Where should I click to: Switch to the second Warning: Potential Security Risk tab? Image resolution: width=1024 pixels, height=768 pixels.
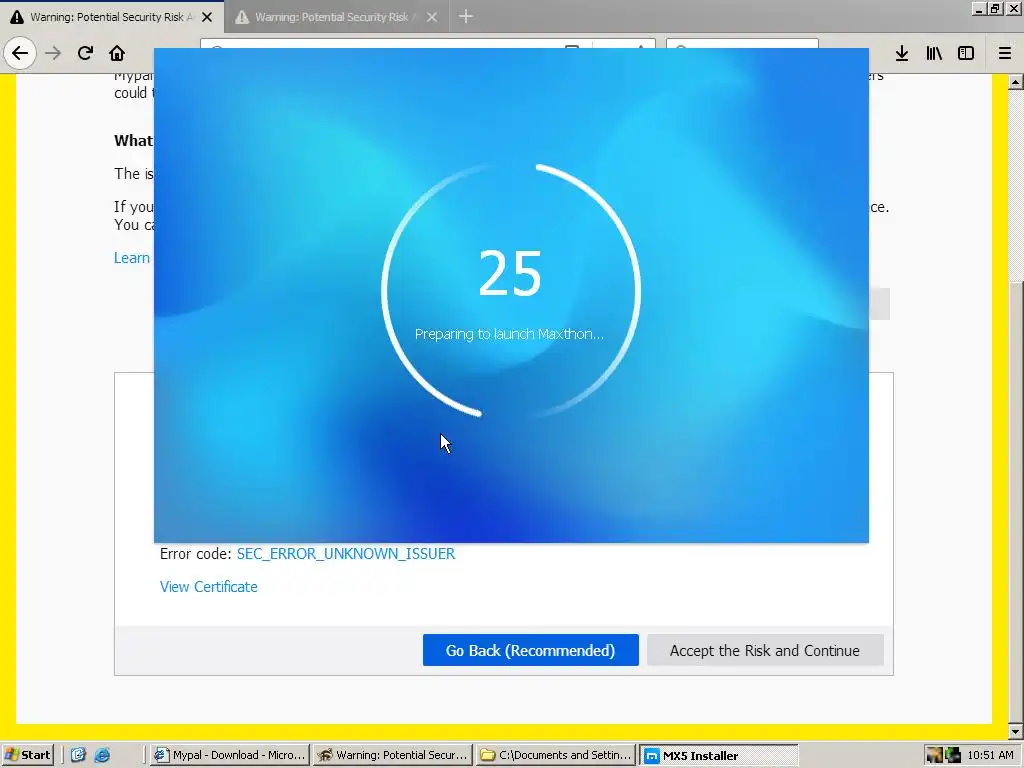[x=336, y=17]
